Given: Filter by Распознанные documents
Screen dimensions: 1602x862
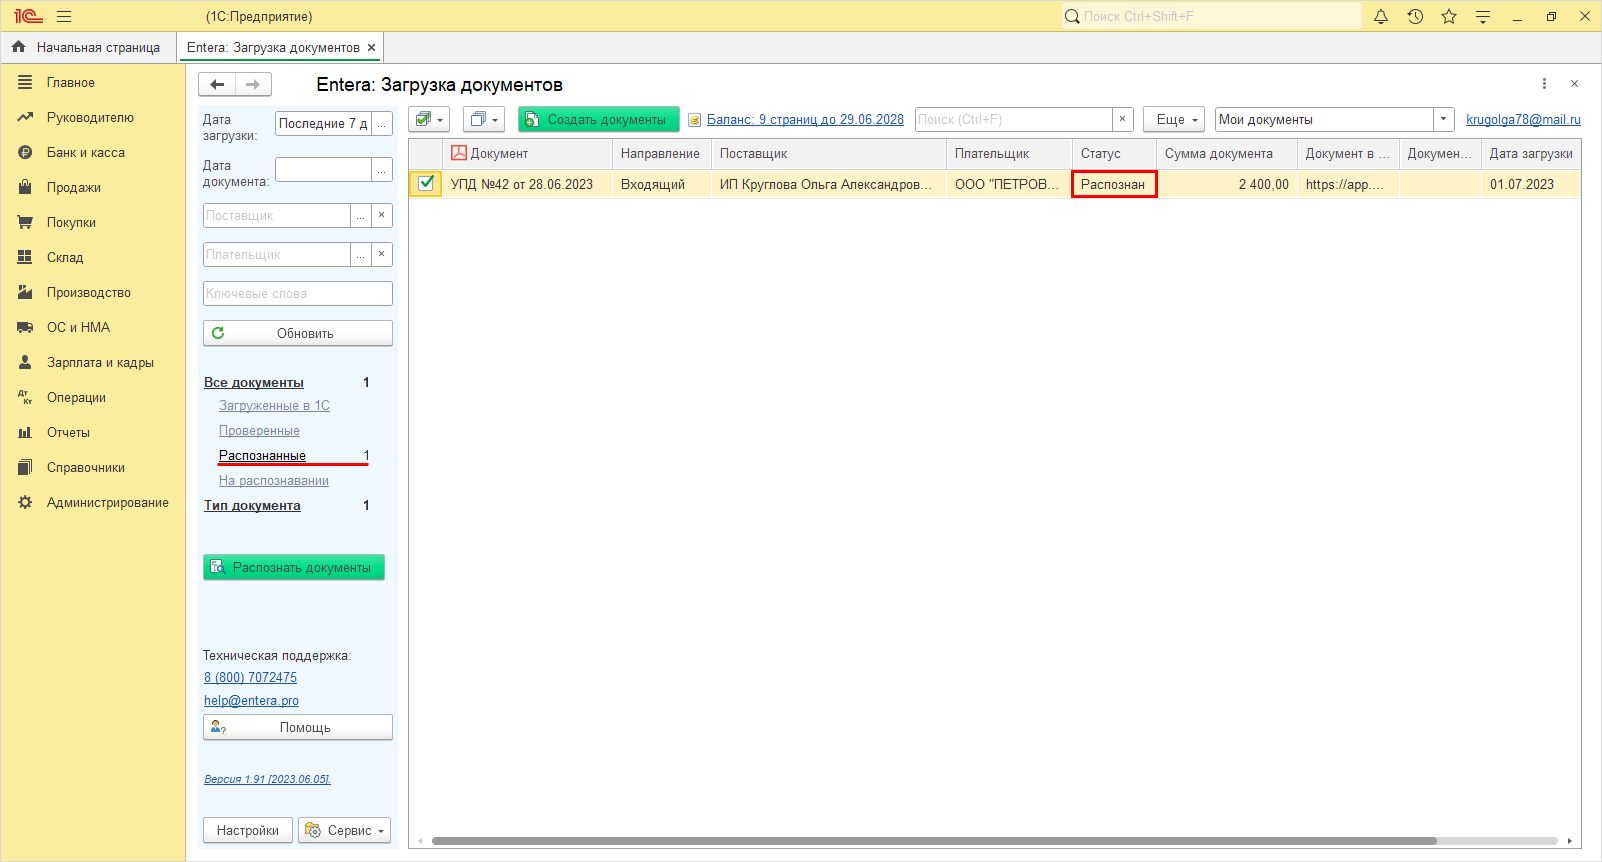Looking at the screenshot, I should [262, 456].
